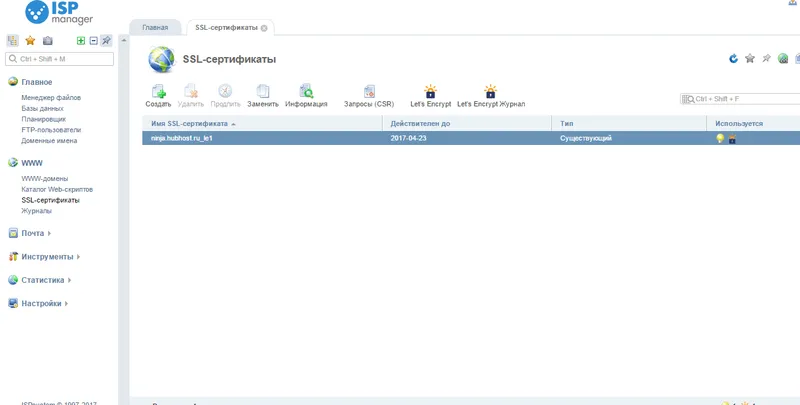
Task: Open Менеджер файлов
Action: point(51,97)
